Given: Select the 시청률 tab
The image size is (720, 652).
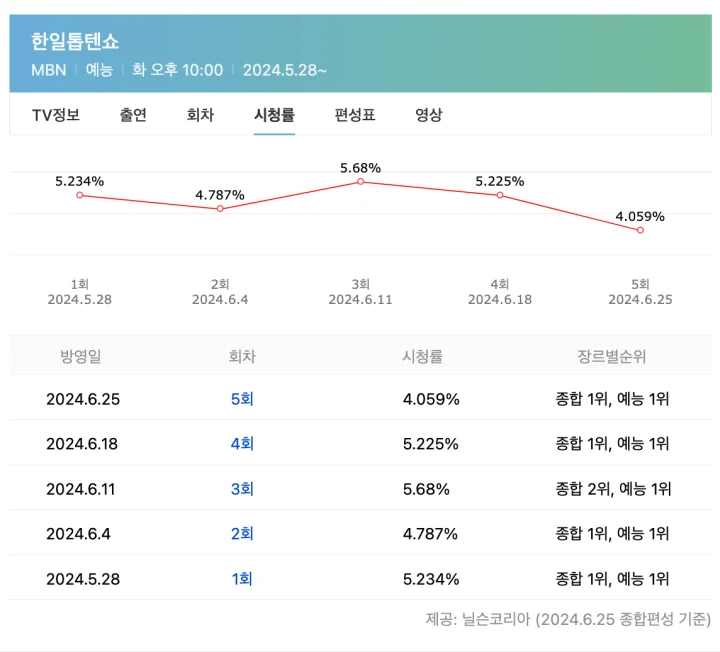Looking at the screenshot, I should [274, 115].
